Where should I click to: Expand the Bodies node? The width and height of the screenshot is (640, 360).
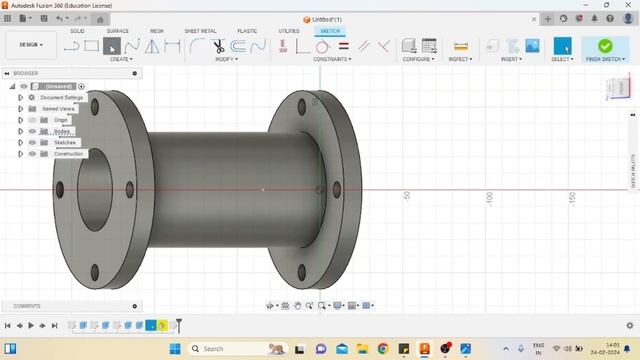[20, 131]
